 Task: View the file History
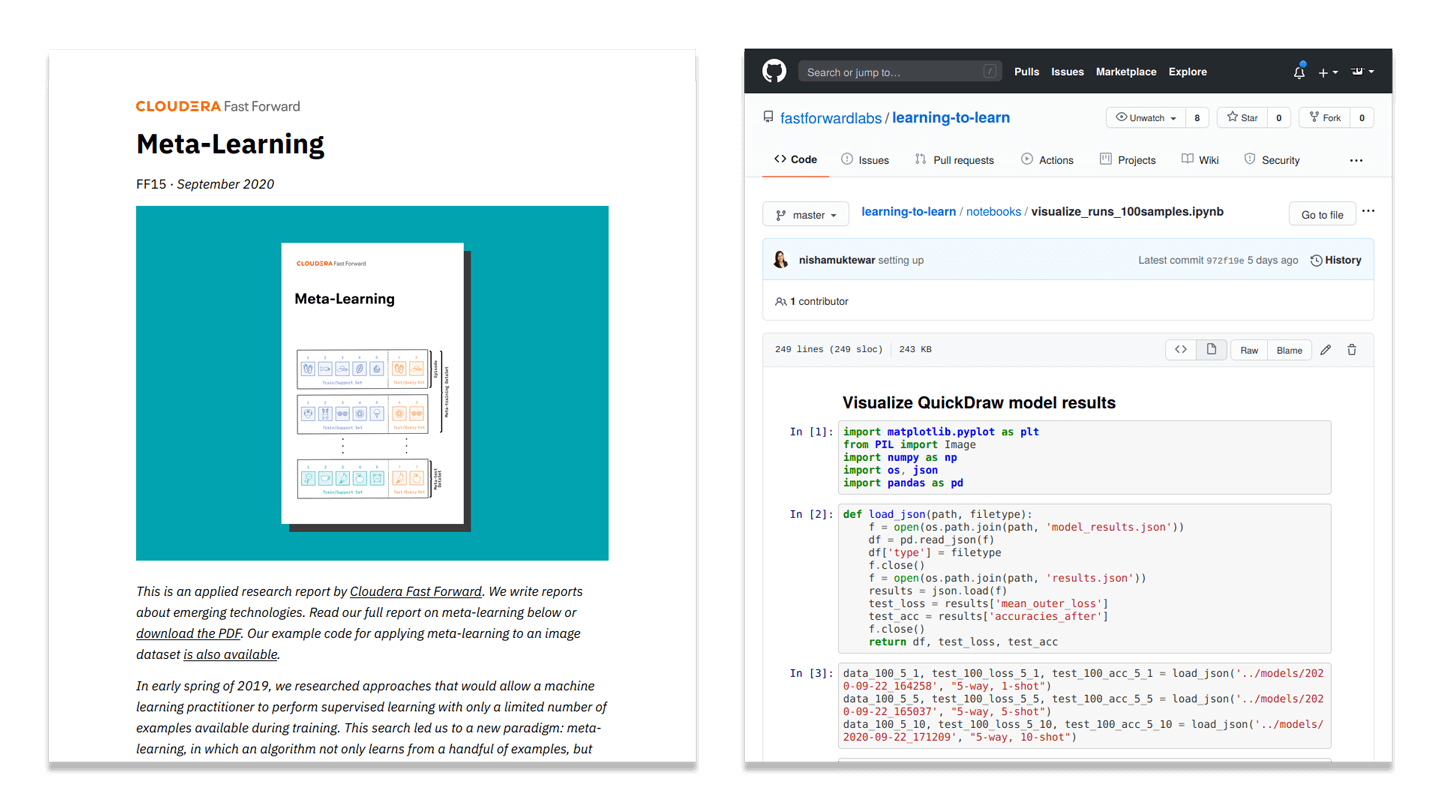point(1336,260)
